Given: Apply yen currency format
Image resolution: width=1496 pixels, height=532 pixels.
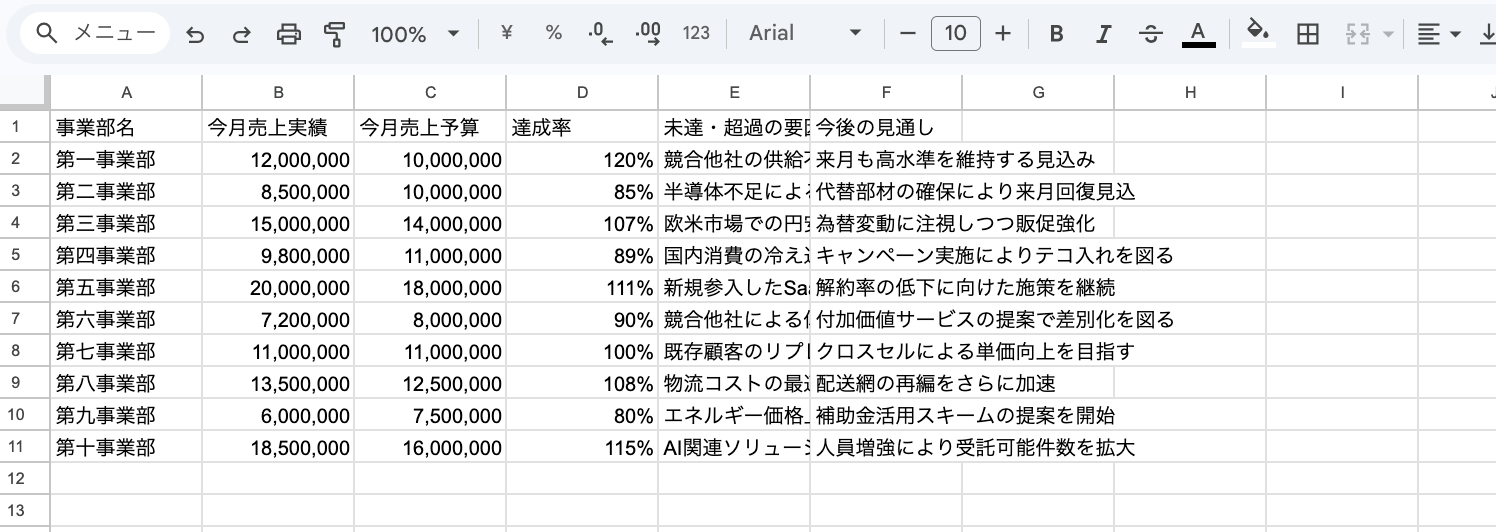Looking at the screenshot, I should pos(506,33).
